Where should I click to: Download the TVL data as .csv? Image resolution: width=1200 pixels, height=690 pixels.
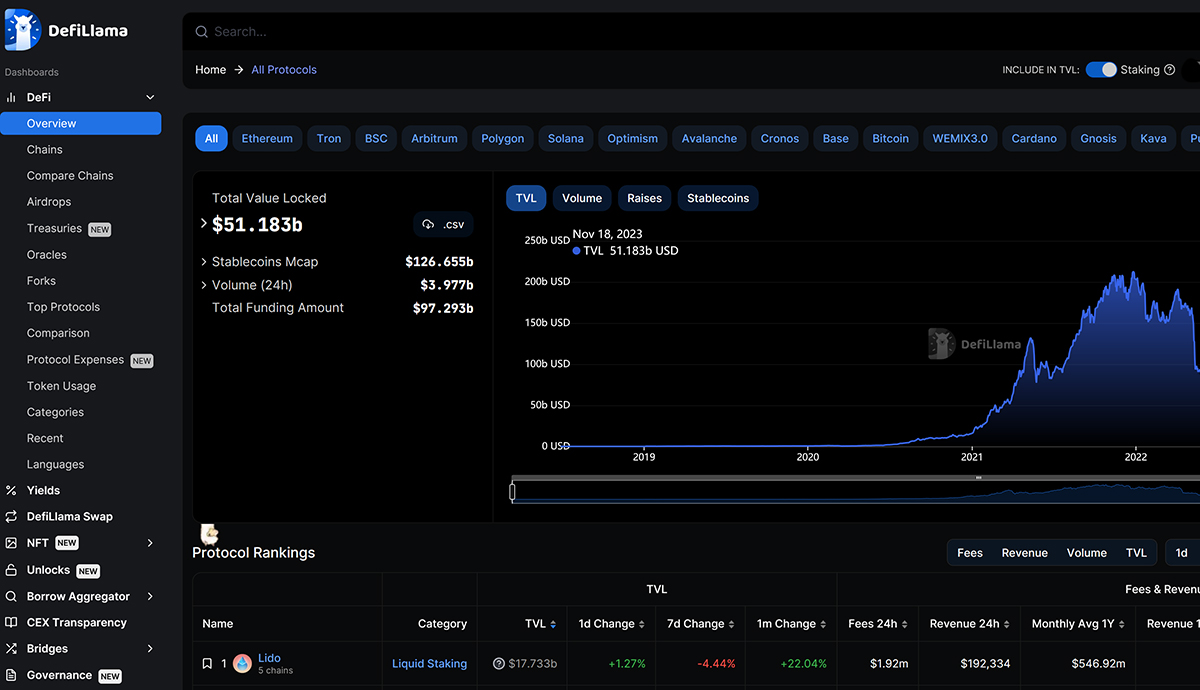point(443,224)
